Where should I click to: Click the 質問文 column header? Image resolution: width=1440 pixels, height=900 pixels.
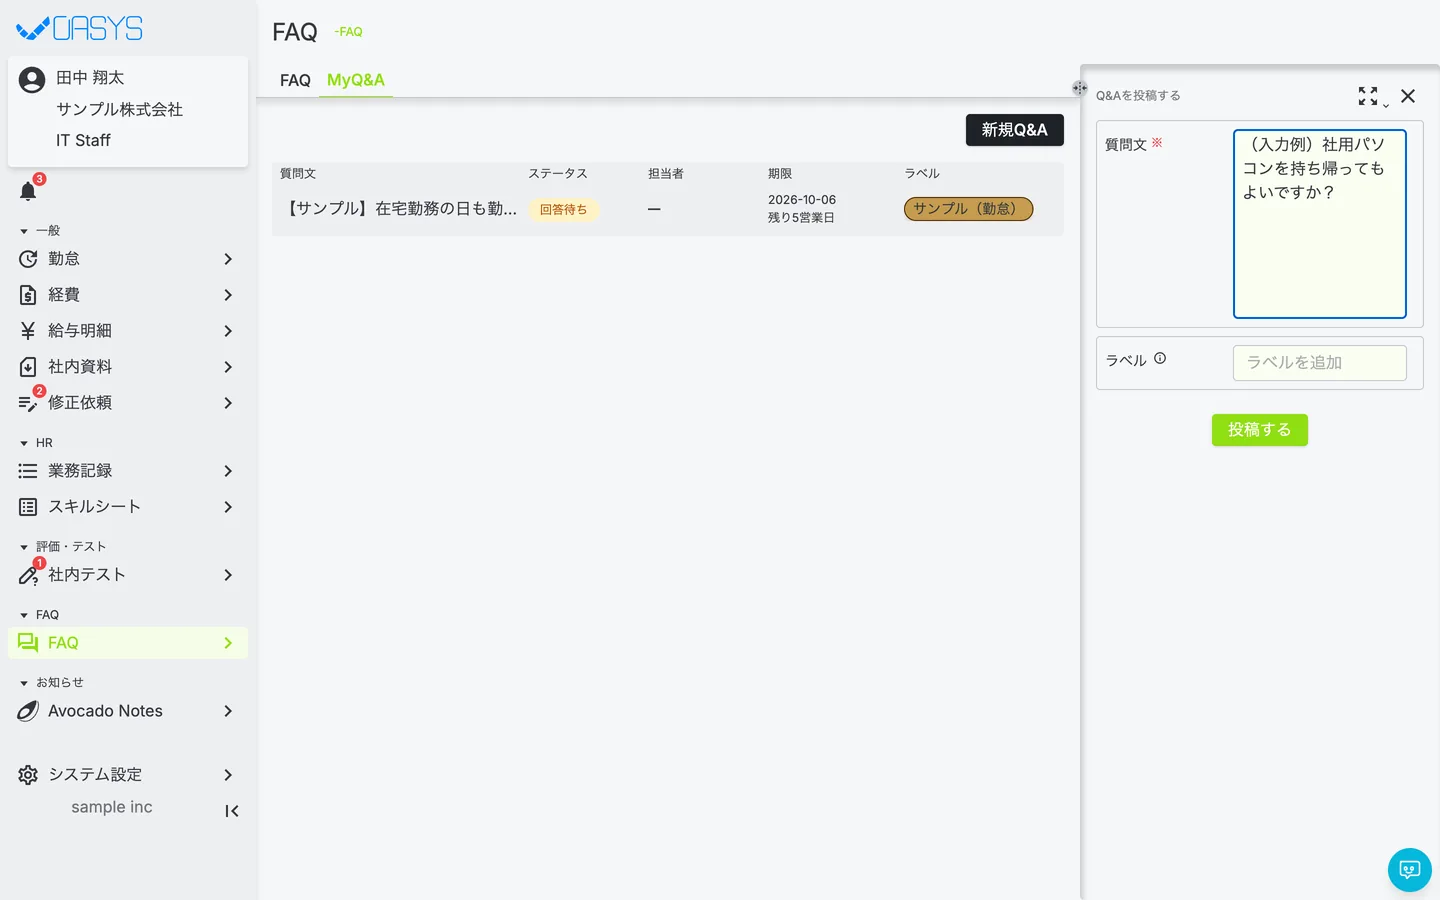[298, 174]
